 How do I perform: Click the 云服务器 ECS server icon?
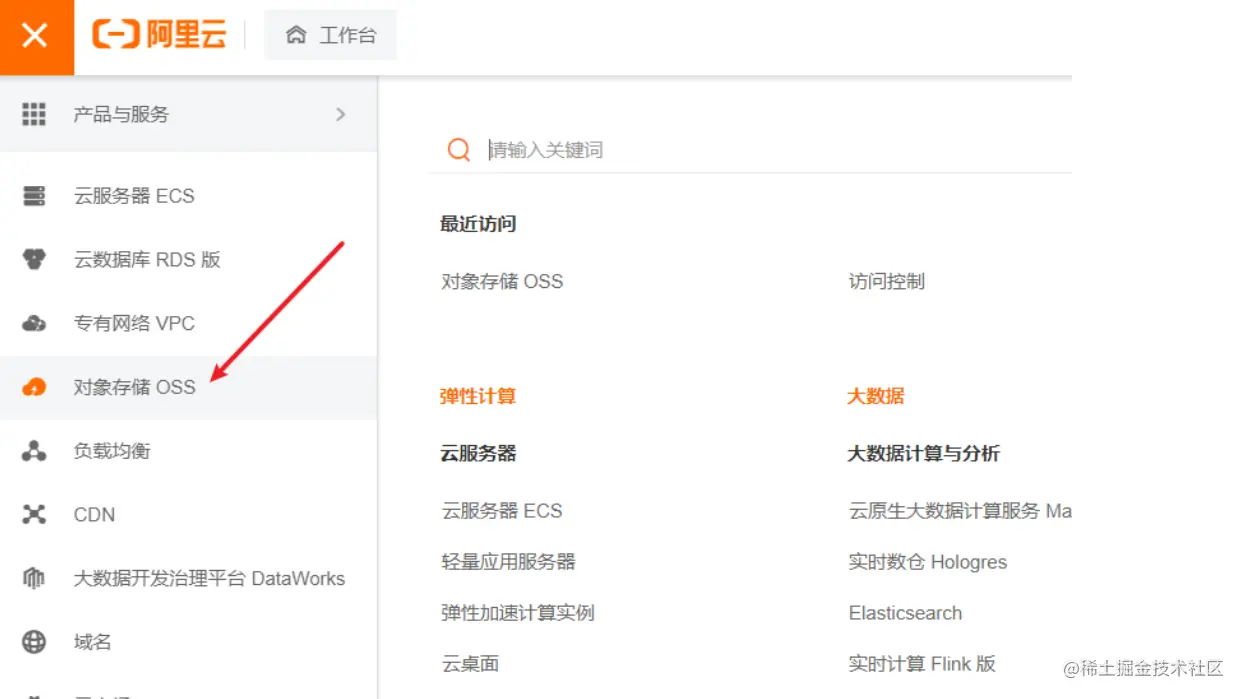[x=34, y=196]
